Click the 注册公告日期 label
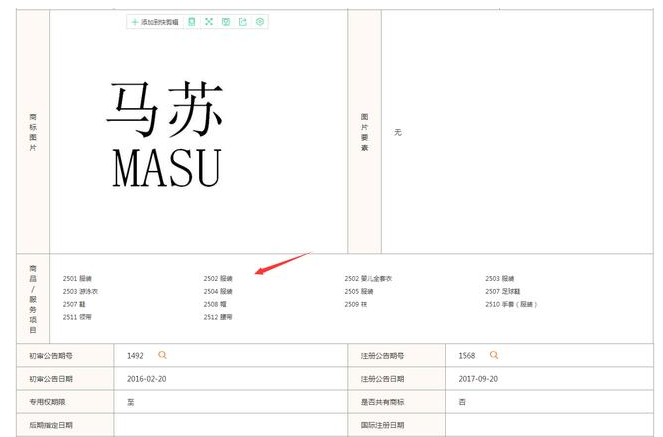663x437 pixels. 382,379
